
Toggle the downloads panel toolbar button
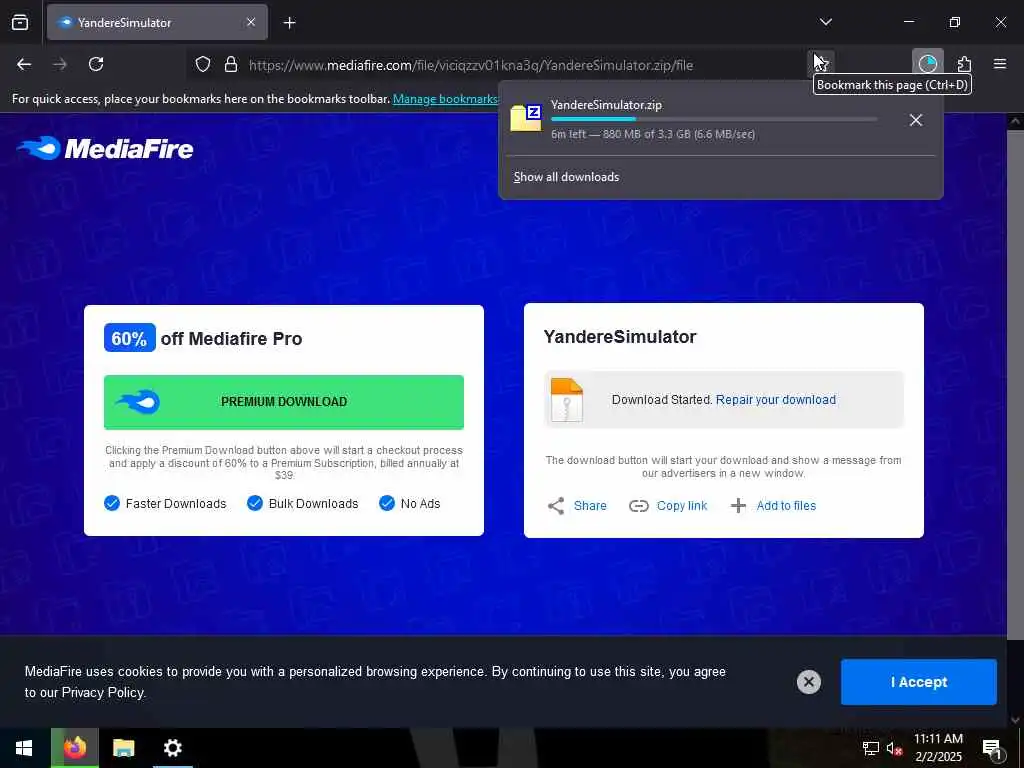(927, 64)
